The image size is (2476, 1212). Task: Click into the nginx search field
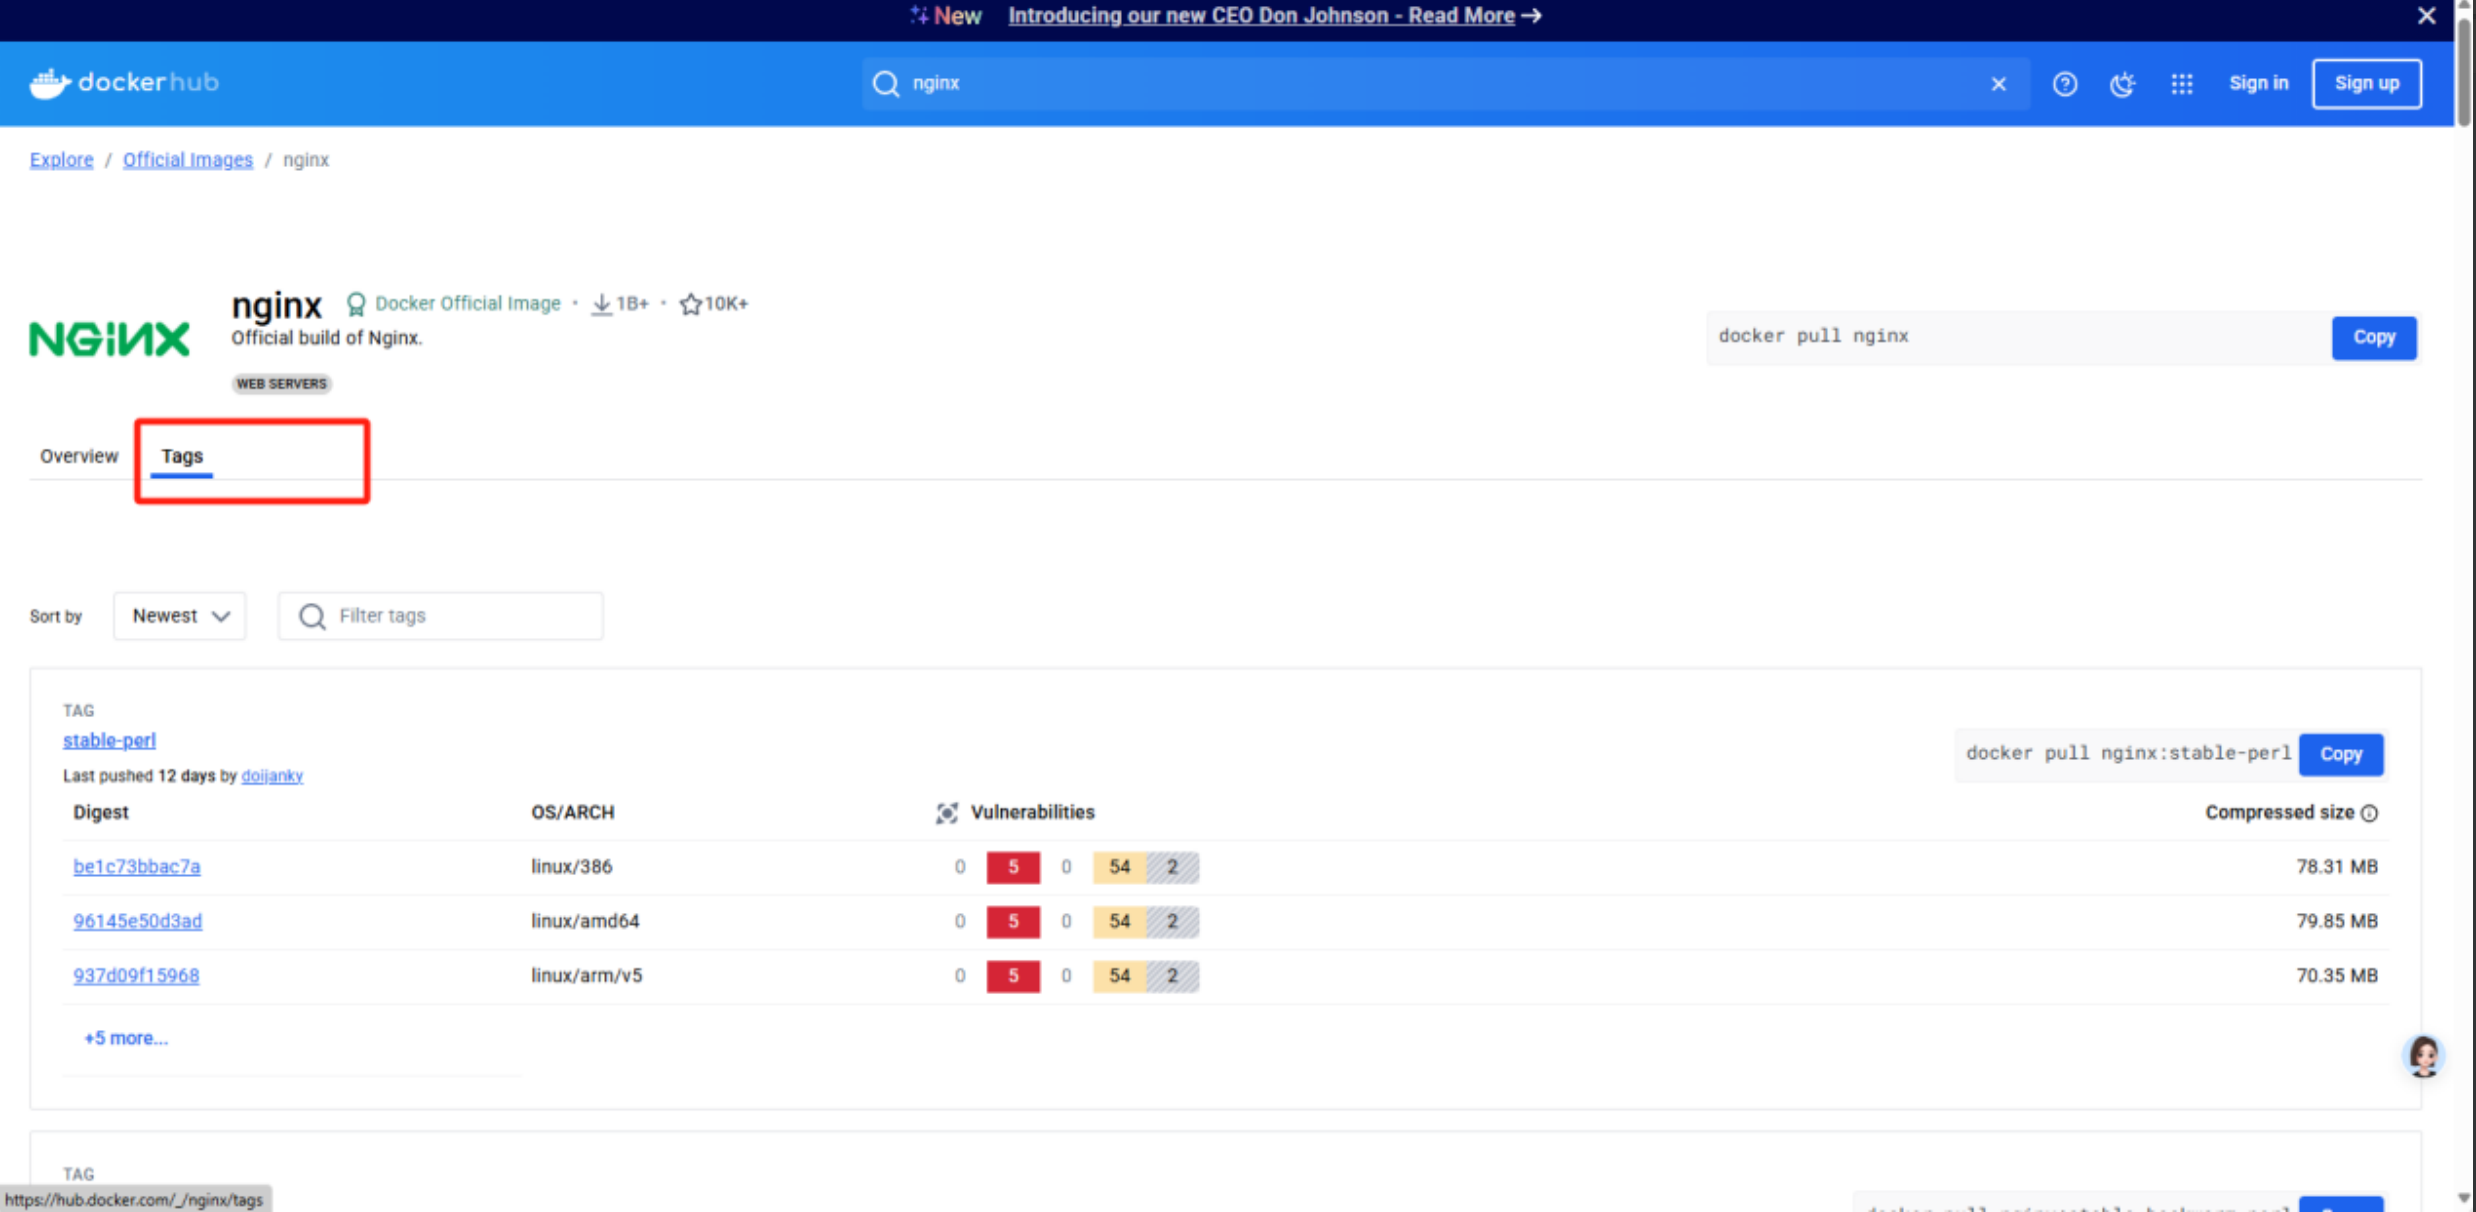1446,84
